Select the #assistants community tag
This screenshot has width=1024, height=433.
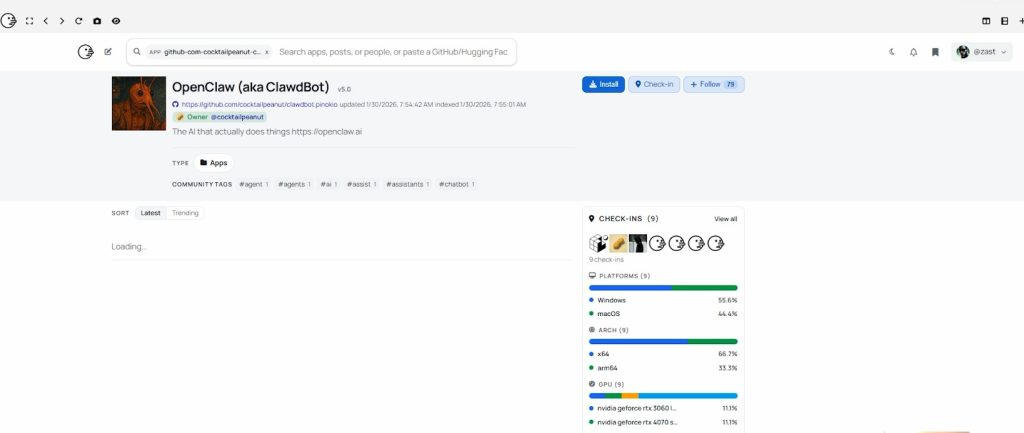[x=408, y=184]
